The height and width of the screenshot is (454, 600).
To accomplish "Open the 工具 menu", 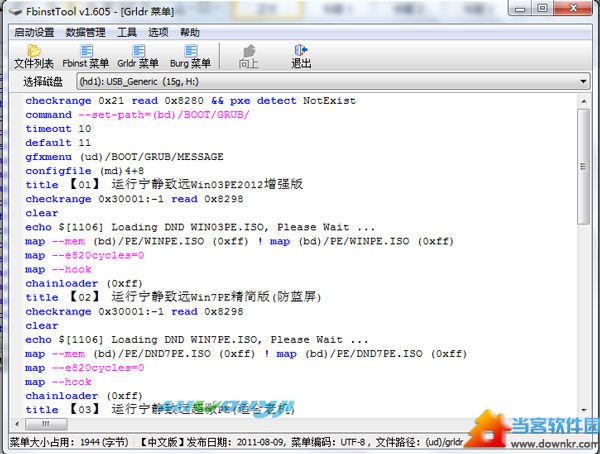I will tap(127, 33).
